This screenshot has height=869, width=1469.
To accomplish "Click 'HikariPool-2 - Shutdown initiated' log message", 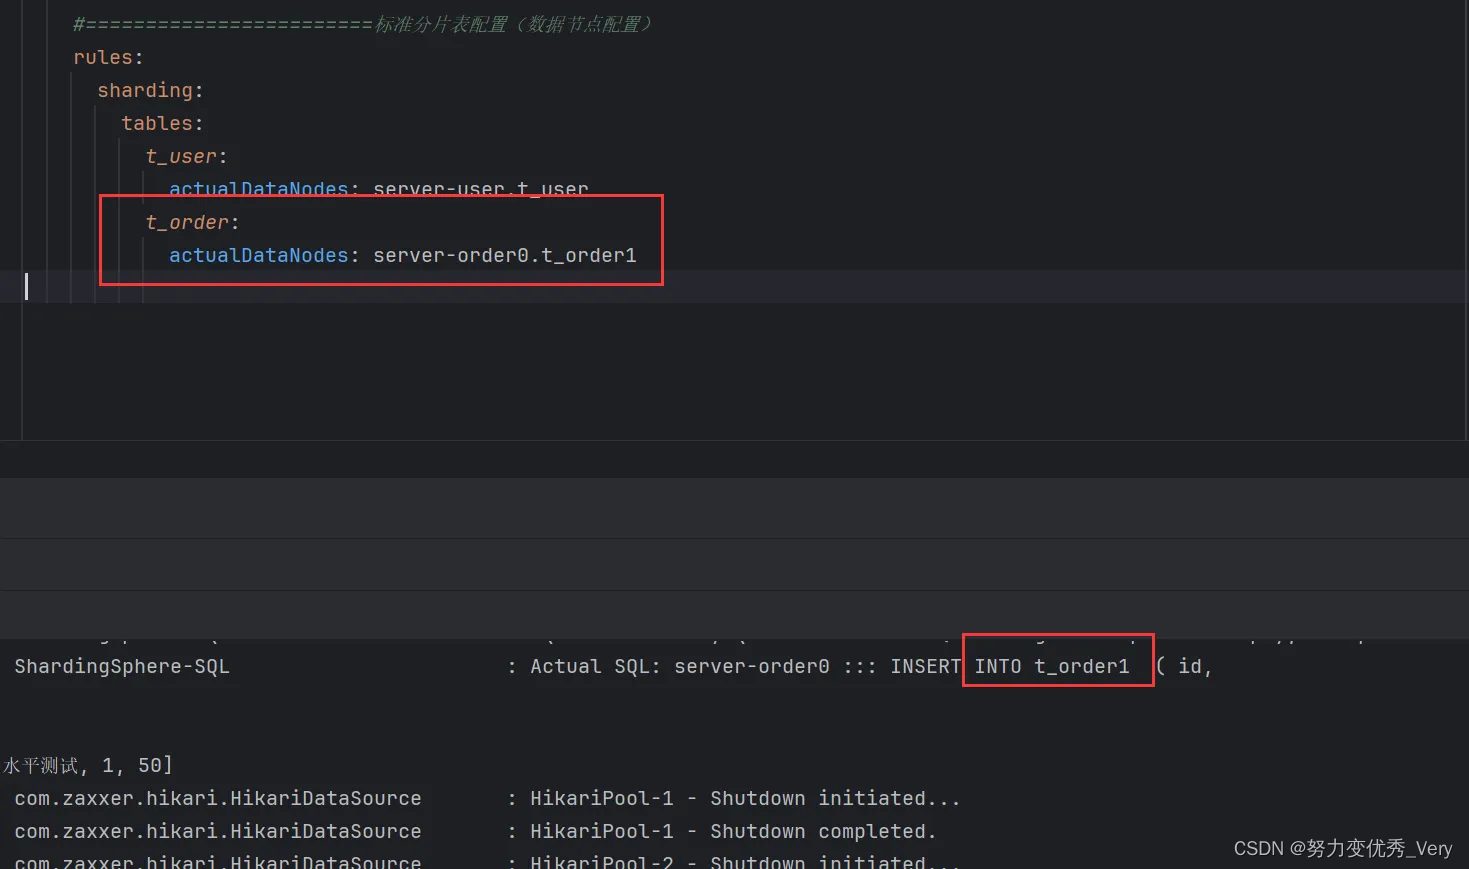I will (x=745, y=861).
